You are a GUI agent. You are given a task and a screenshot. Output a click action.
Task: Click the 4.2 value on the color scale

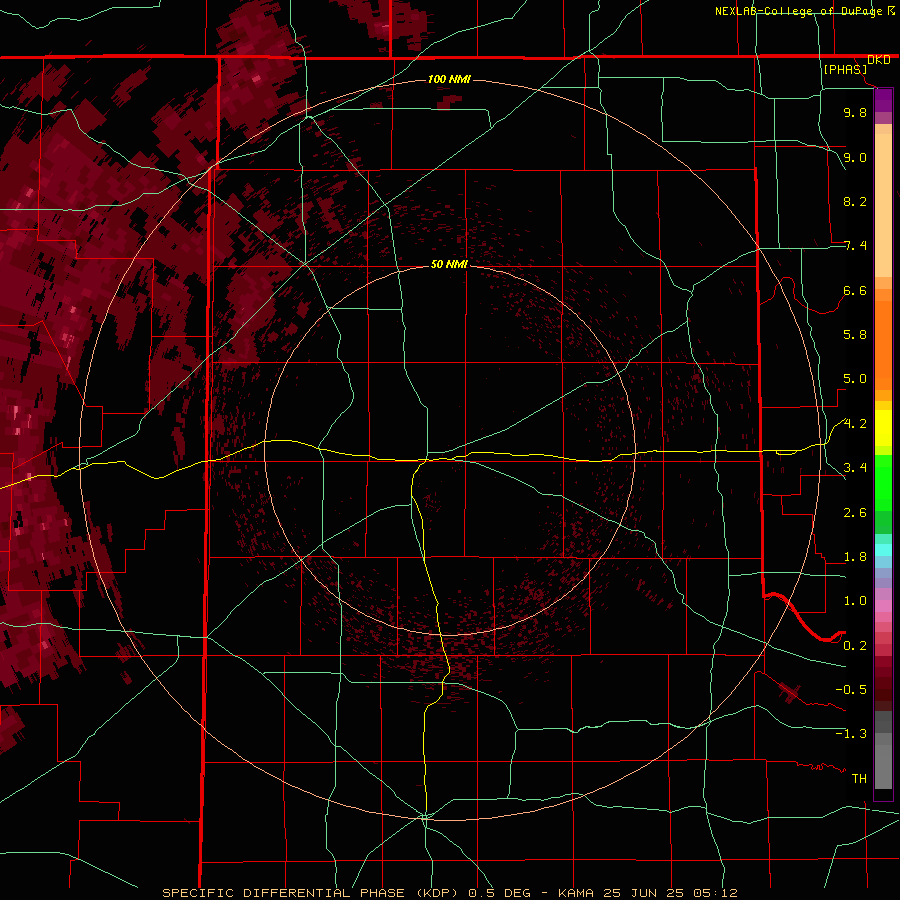855,424
